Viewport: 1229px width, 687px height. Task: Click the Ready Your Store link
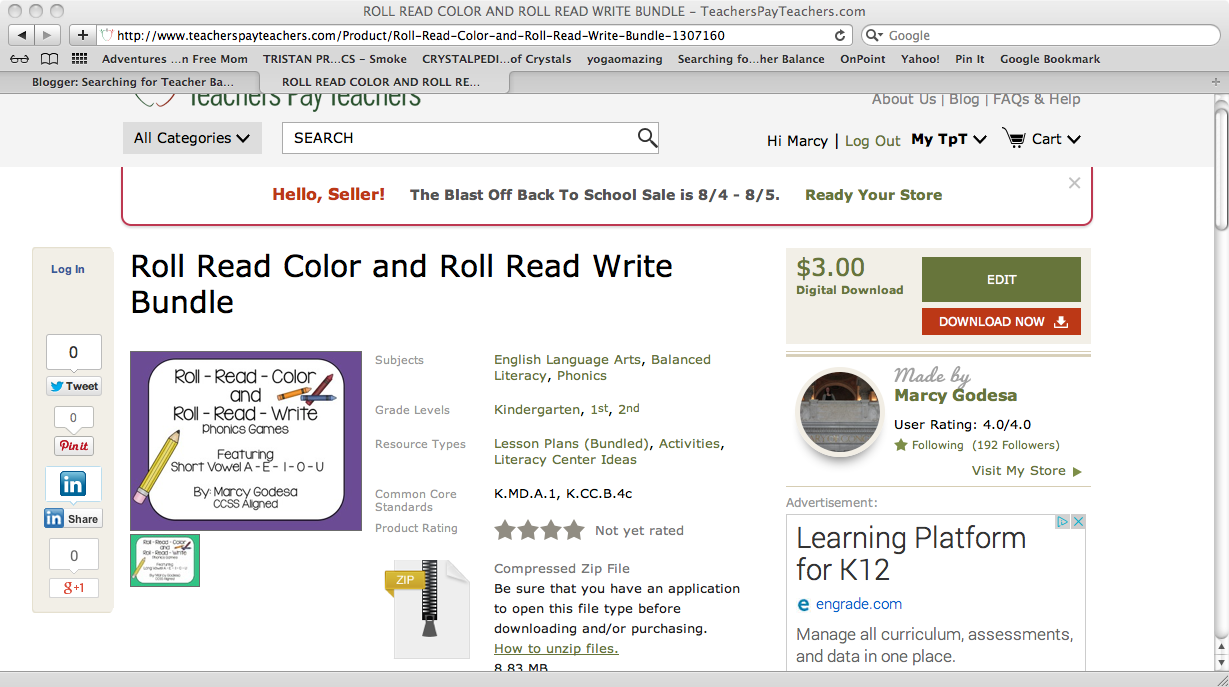coord(873,195)
